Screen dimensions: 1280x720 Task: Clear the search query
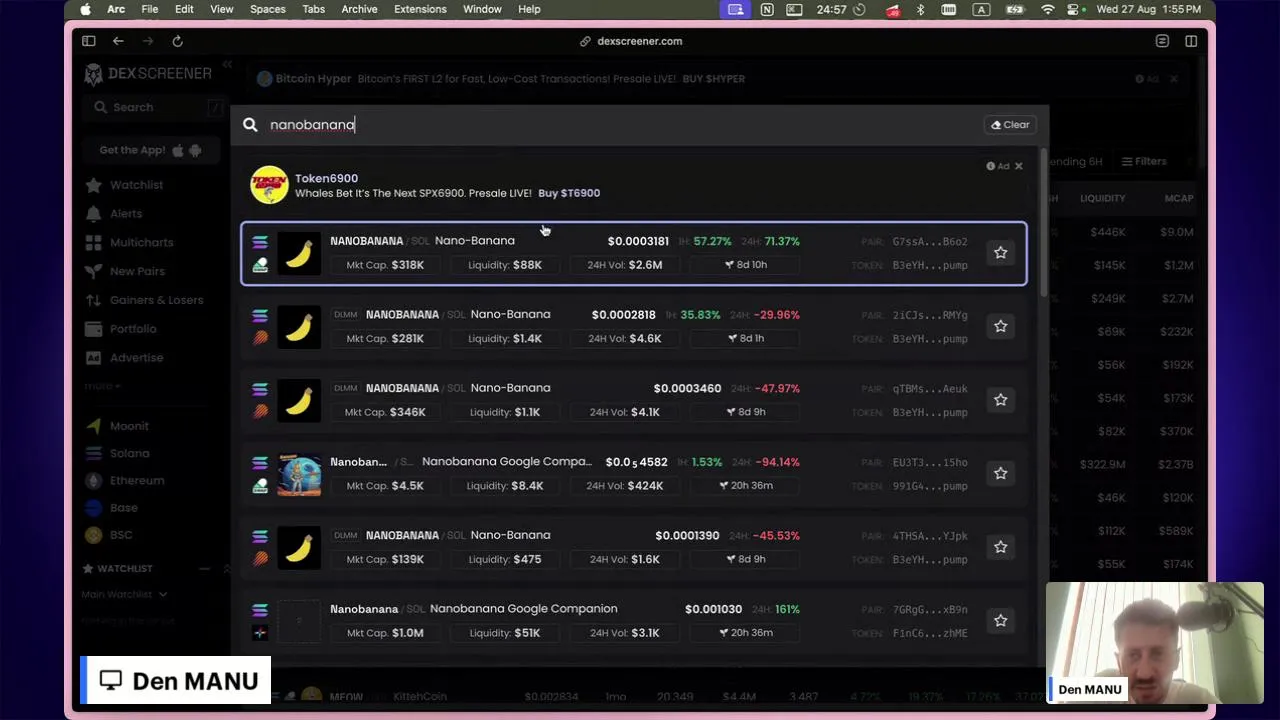click(x=1009, y=125)
